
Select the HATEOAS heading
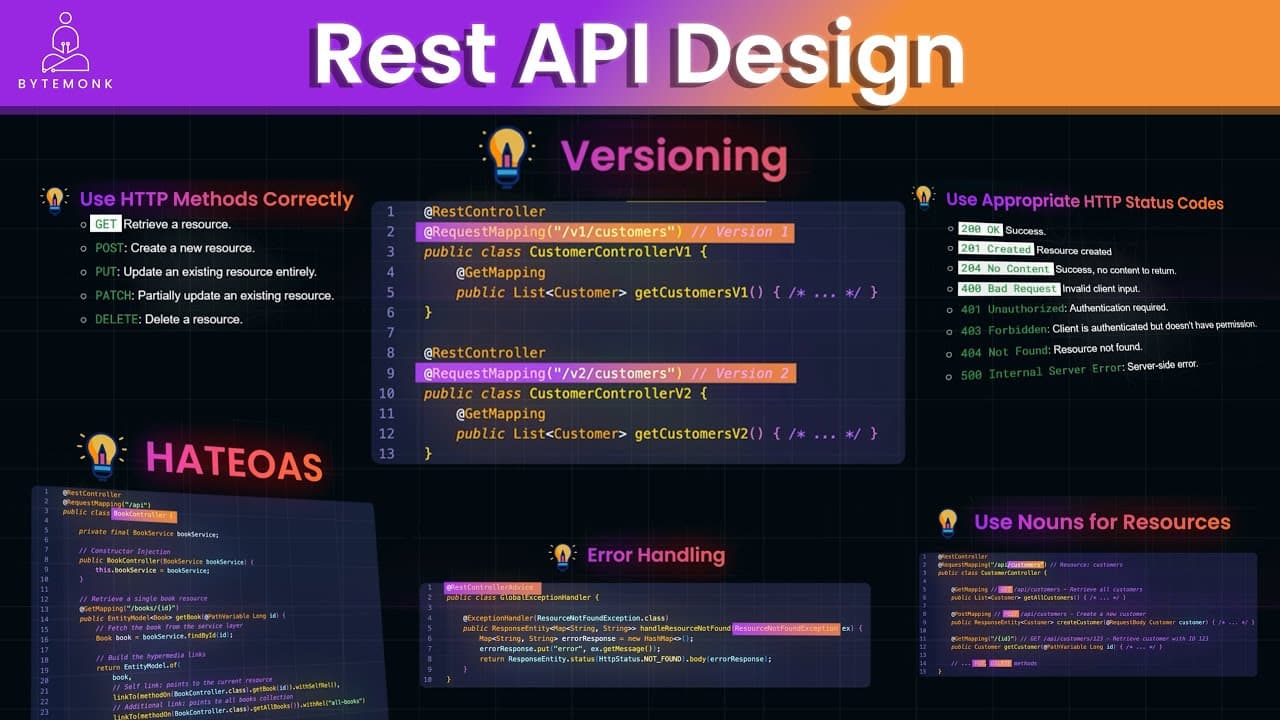[235, 461]
